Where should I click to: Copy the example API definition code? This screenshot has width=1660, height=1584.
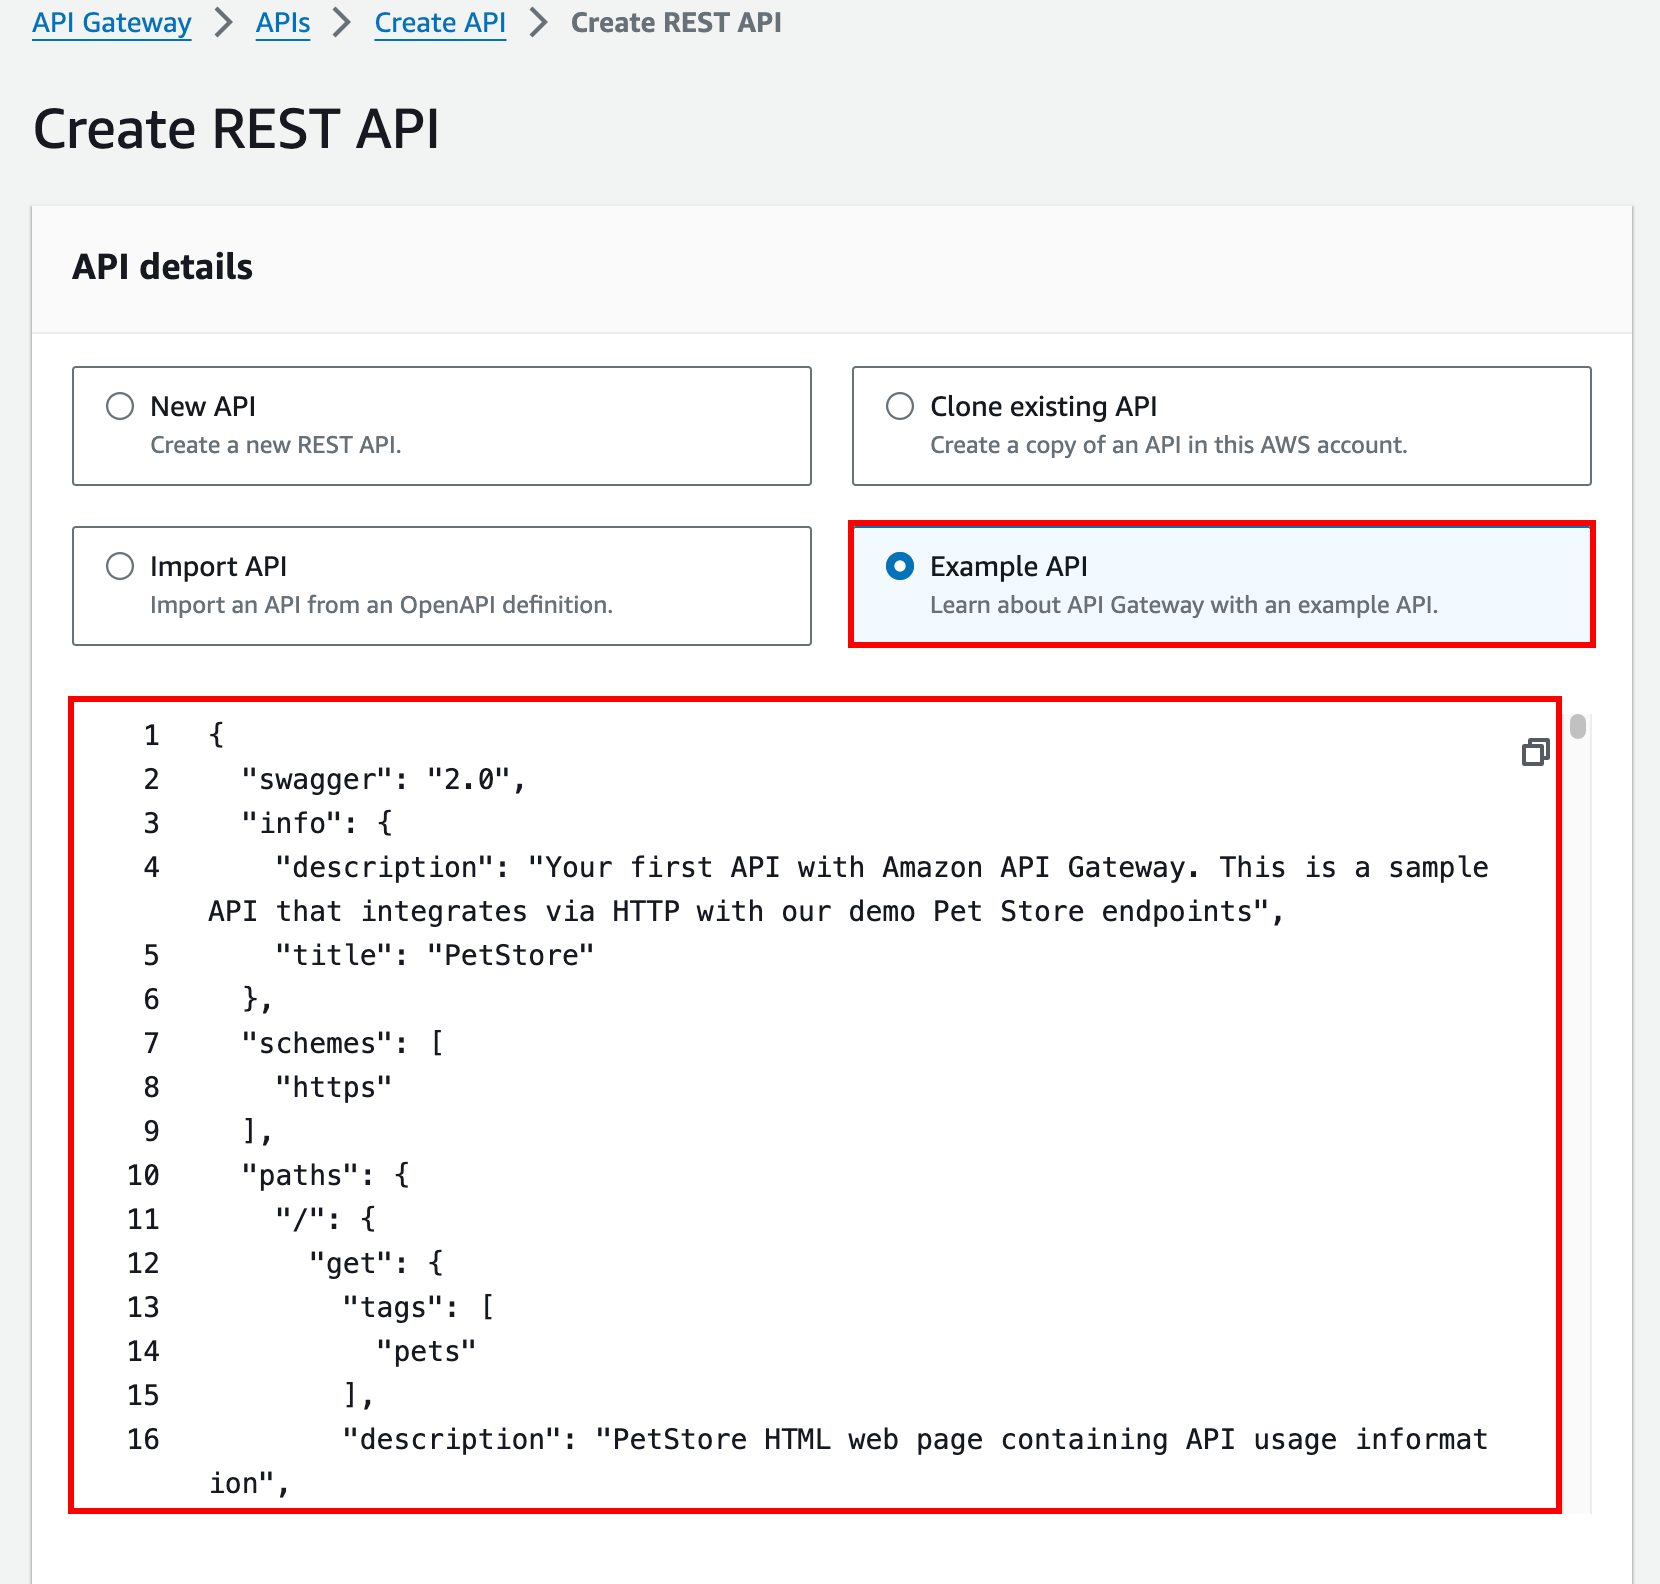pos(1535,752)
